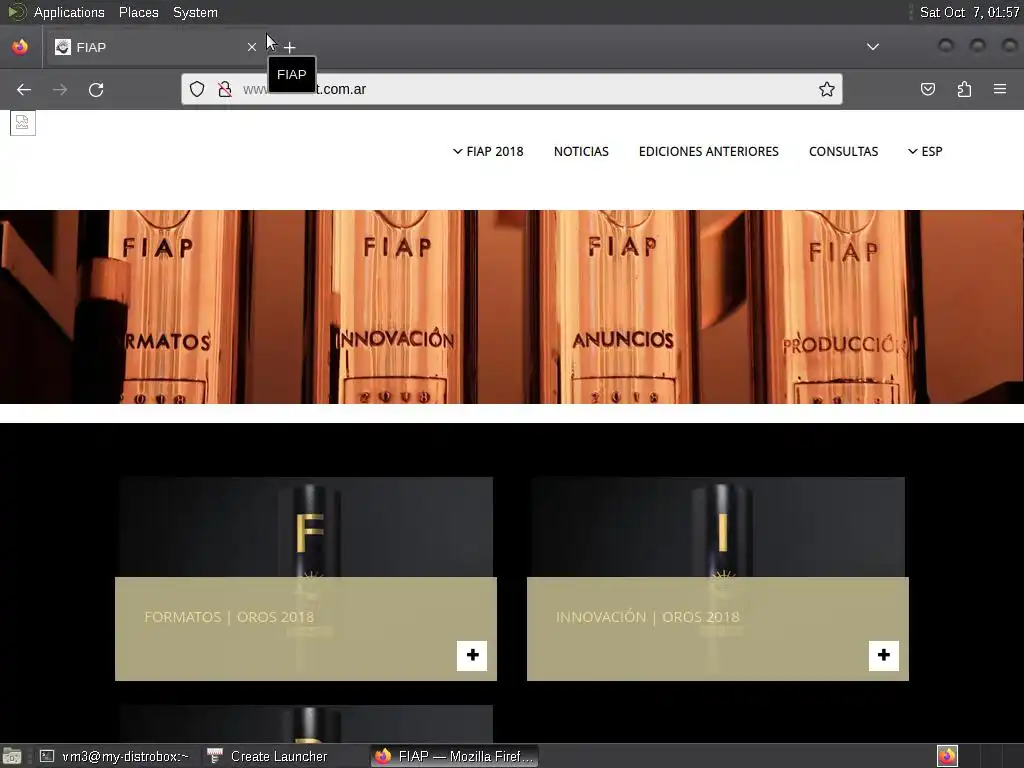Go to the CONSULTAS page
The width and height of the screenshot is (1024, 768).
[843, 152]
